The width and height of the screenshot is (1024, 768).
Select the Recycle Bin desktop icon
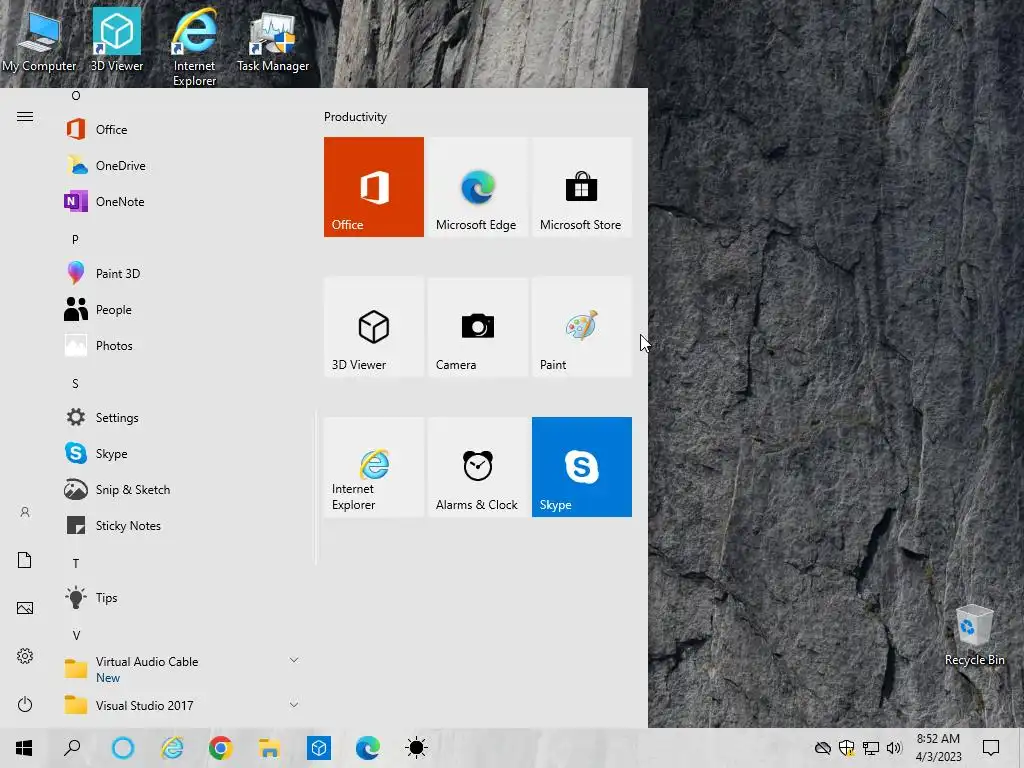click(x=974, y=635)
